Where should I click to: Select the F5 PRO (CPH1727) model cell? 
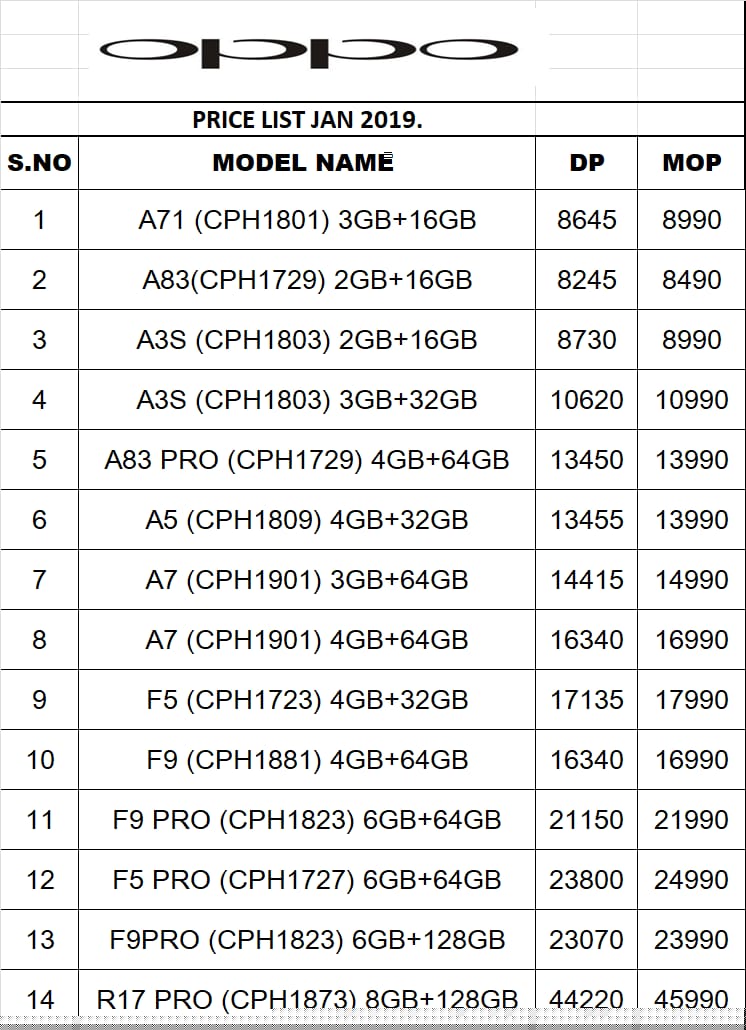point(307,880)
